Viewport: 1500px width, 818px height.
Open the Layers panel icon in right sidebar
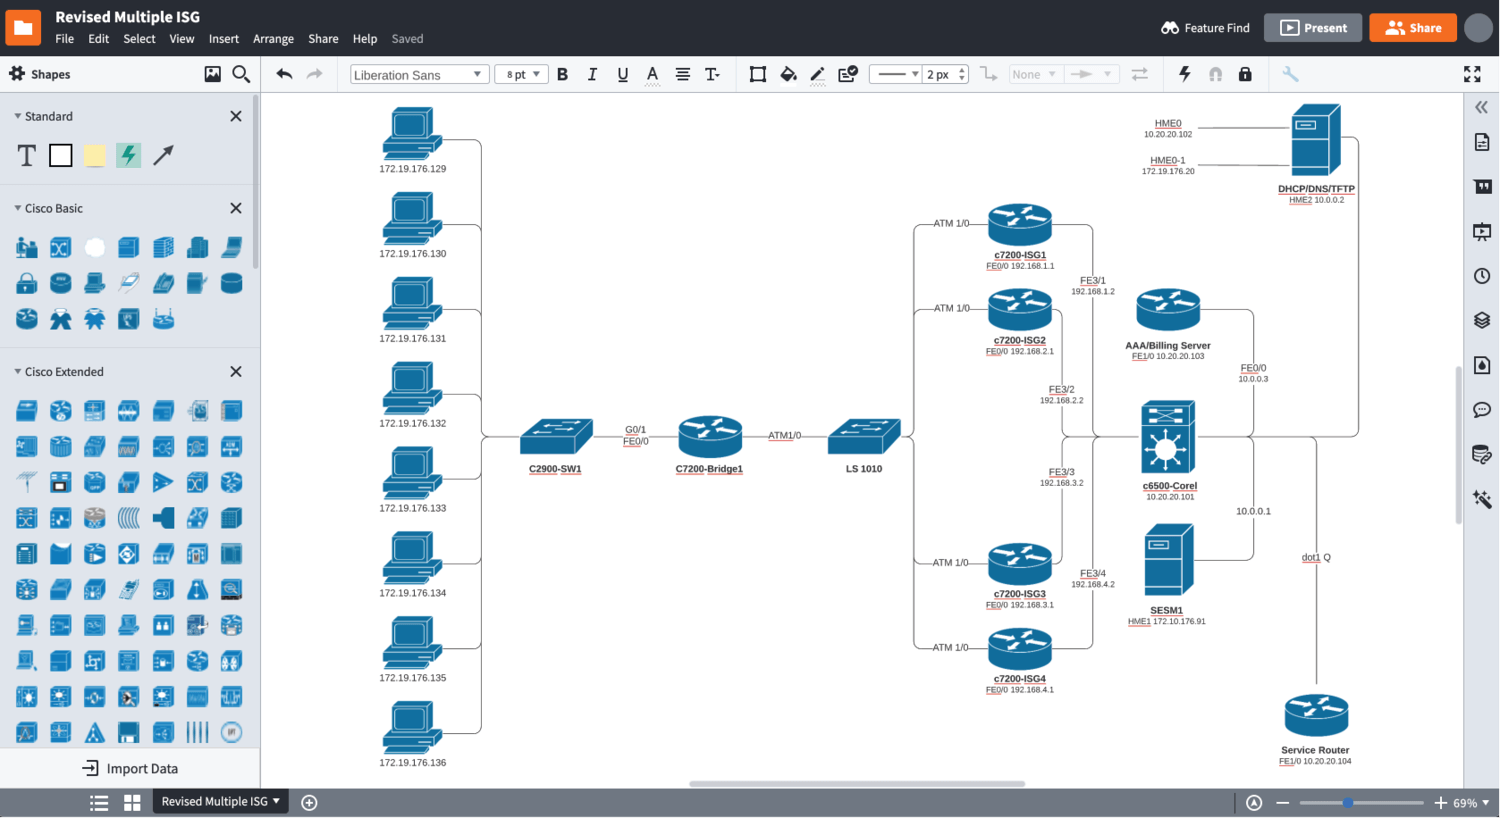coord(1482,320)
